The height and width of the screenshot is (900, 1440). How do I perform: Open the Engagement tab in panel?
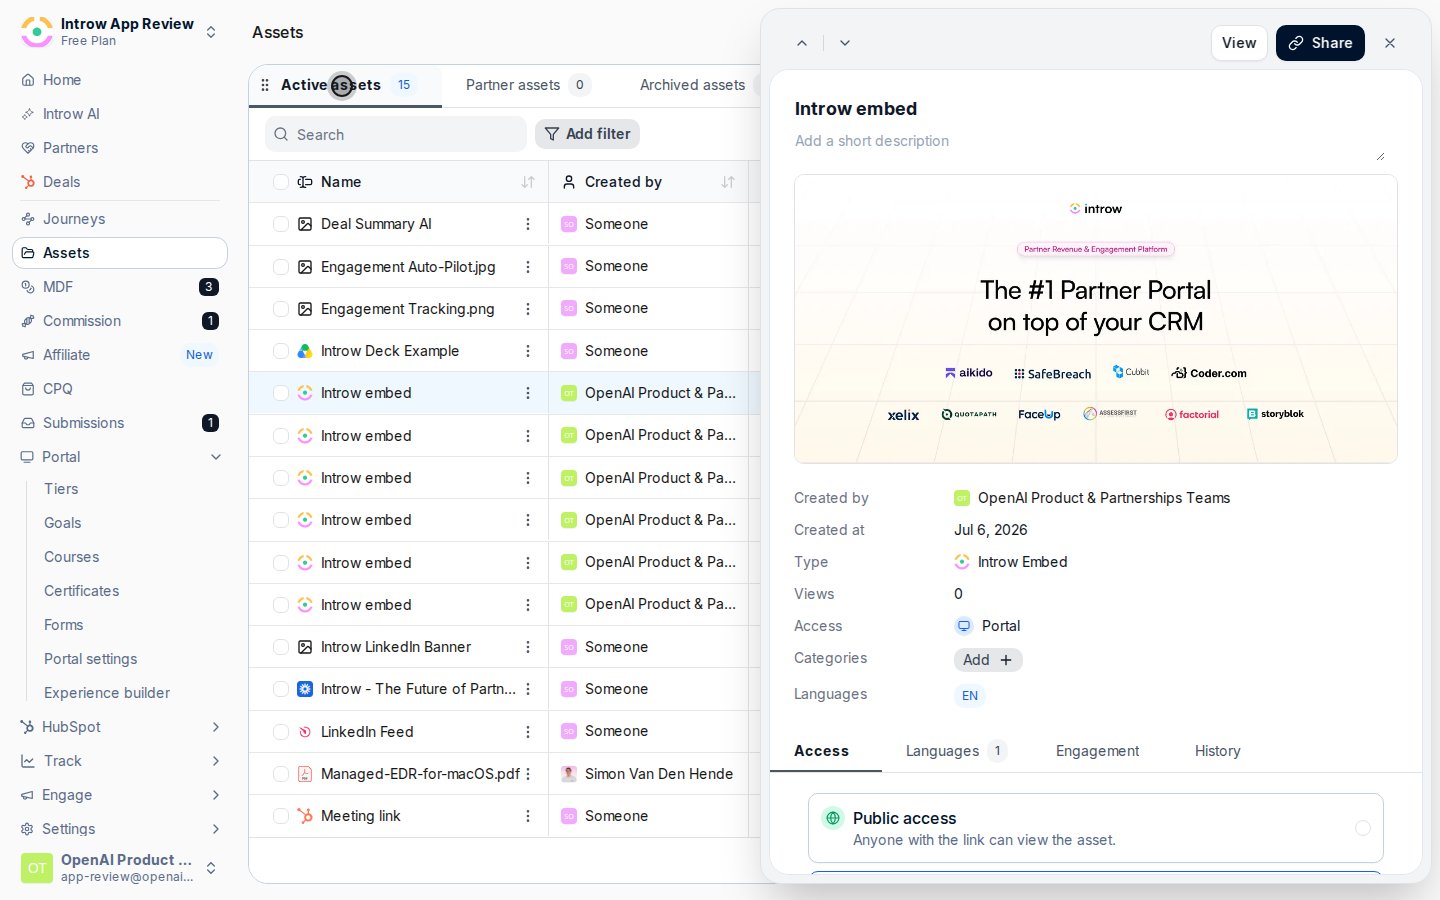(x=1097, y=751)
